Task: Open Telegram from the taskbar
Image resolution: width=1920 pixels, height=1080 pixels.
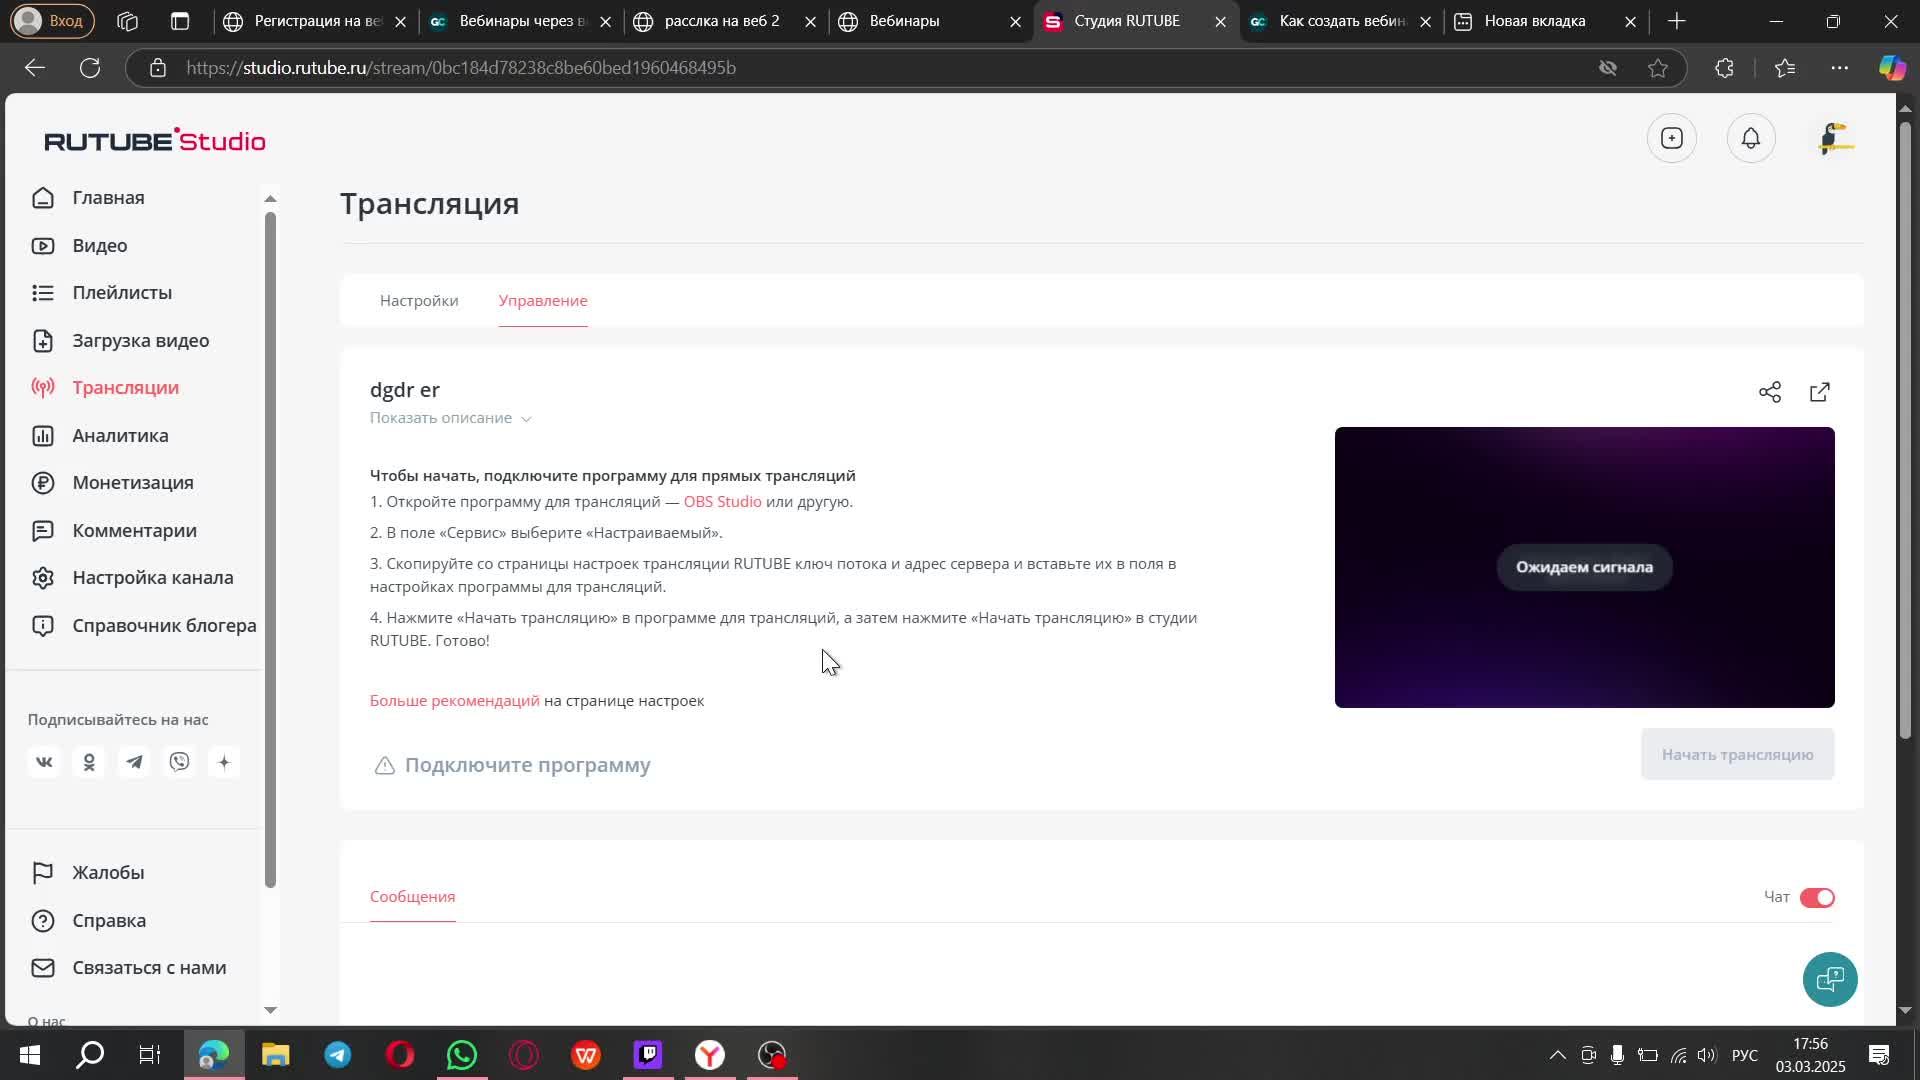Action: coord(338,1055)
